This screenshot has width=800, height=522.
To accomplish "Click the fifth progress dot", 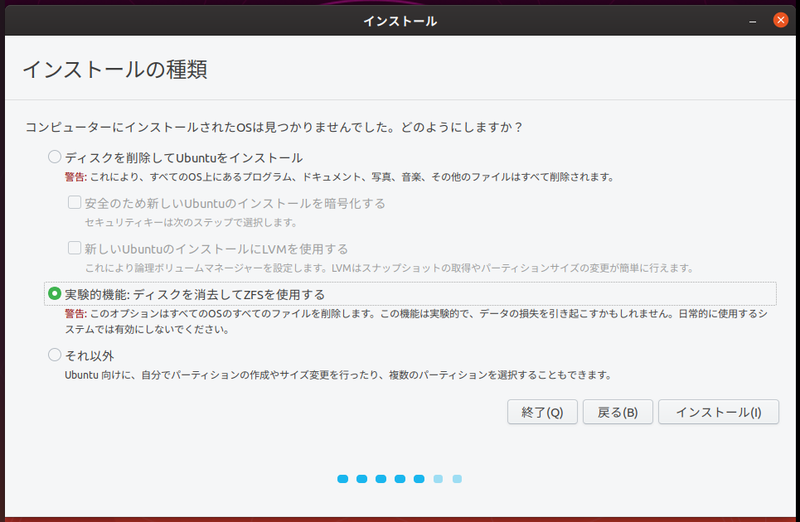I will point(419,479).
